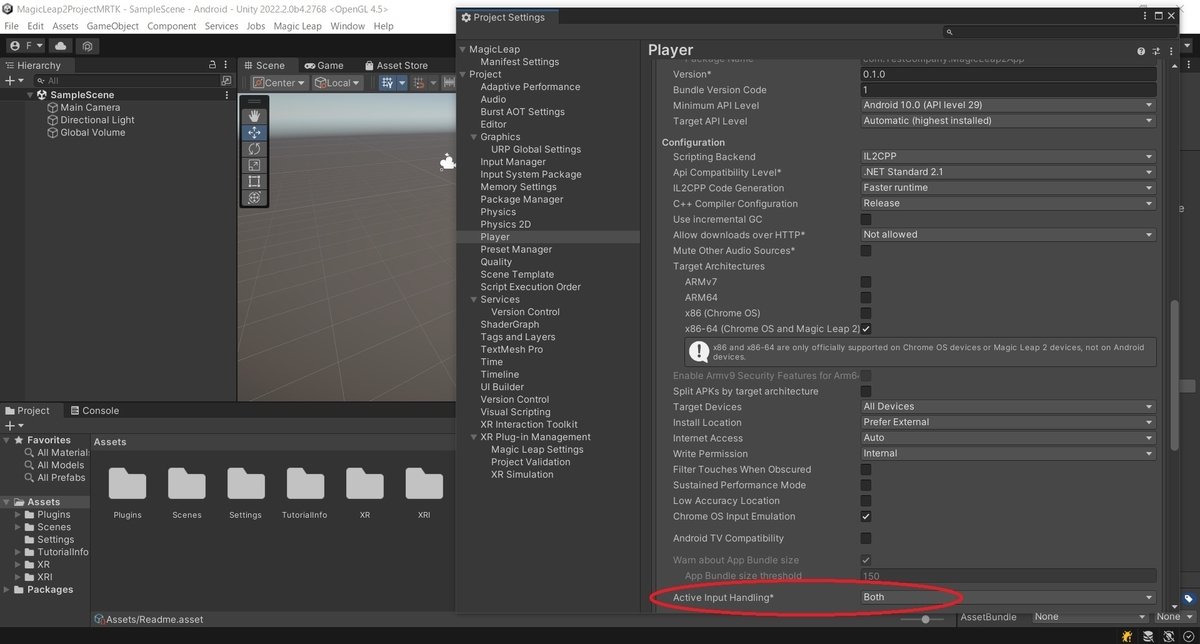This screenshot has width=1200, height=644.
Task: Click the cloud services icon in toolbar
Action: pos(61,46)
